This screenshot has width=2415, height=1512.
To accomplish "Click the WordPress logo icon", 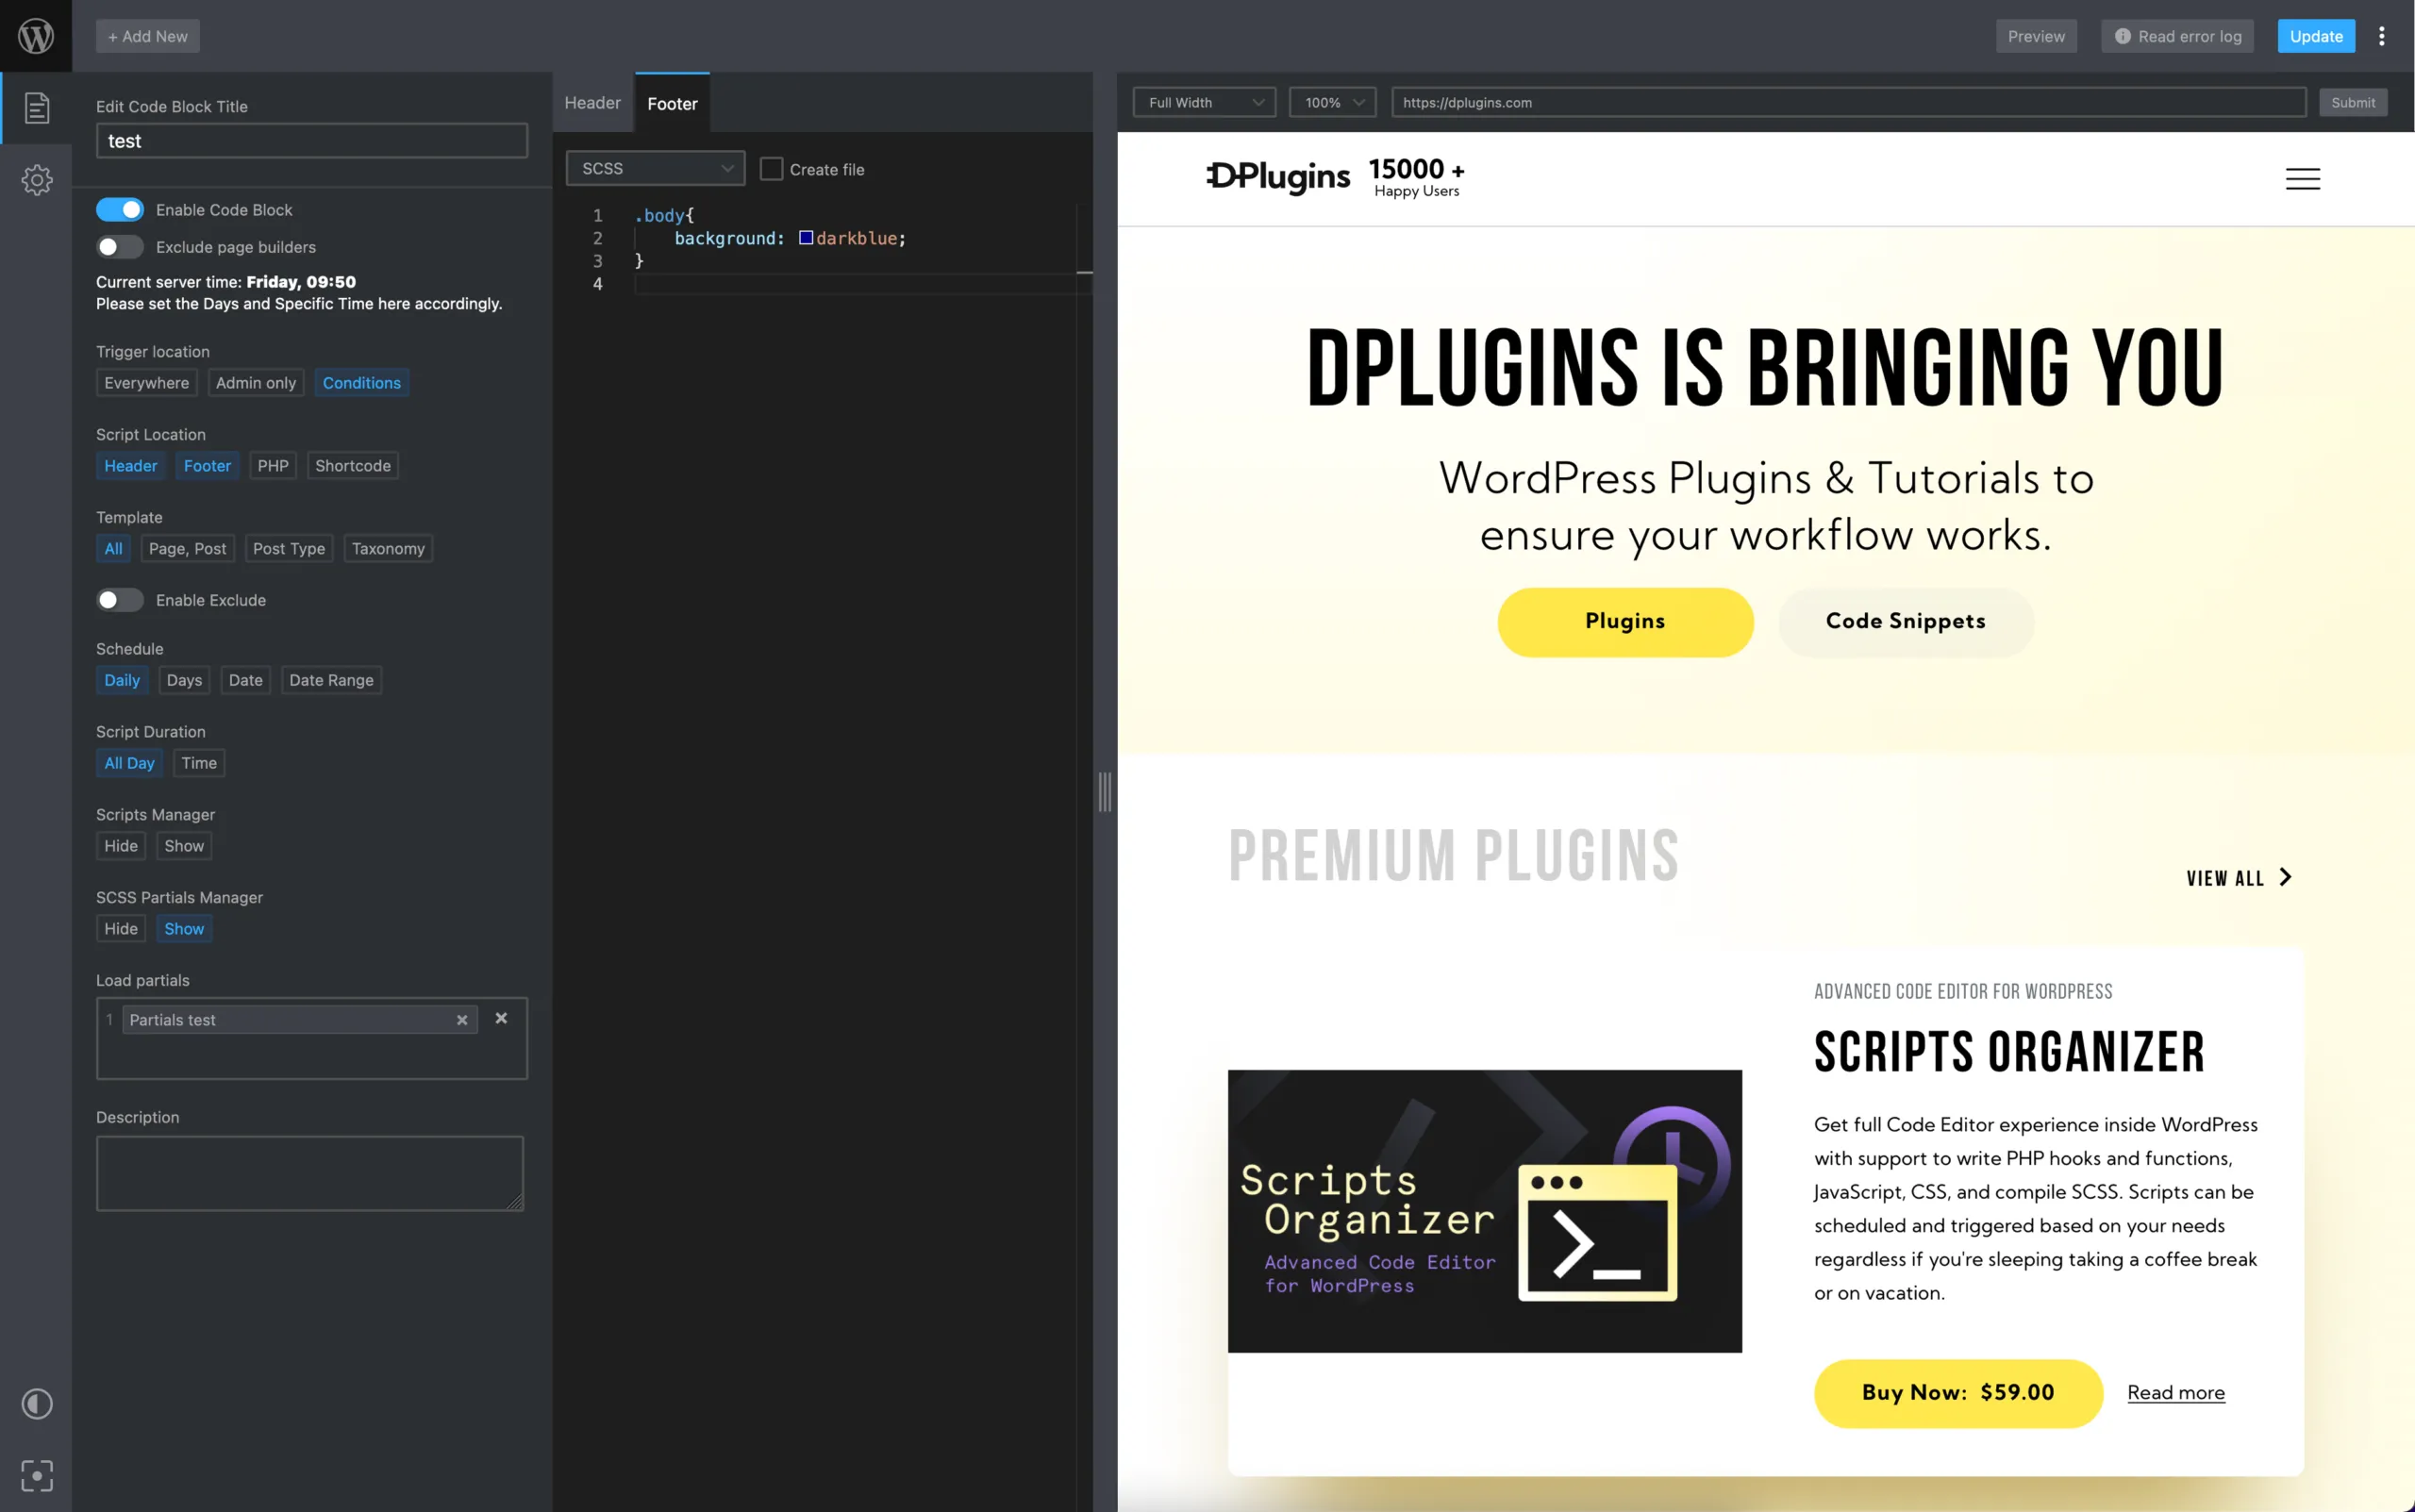I will click(36, 36).
